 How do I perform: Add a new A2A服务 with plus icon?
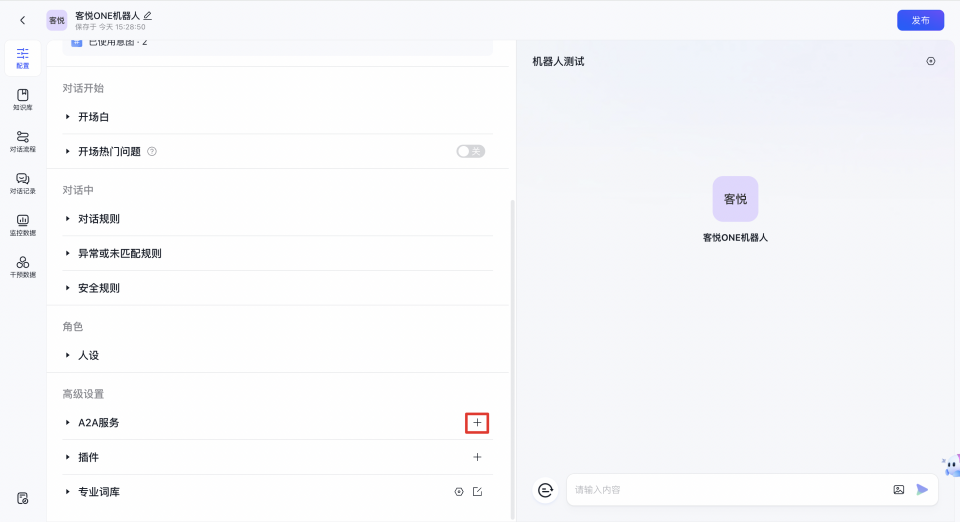click(477, 423)
